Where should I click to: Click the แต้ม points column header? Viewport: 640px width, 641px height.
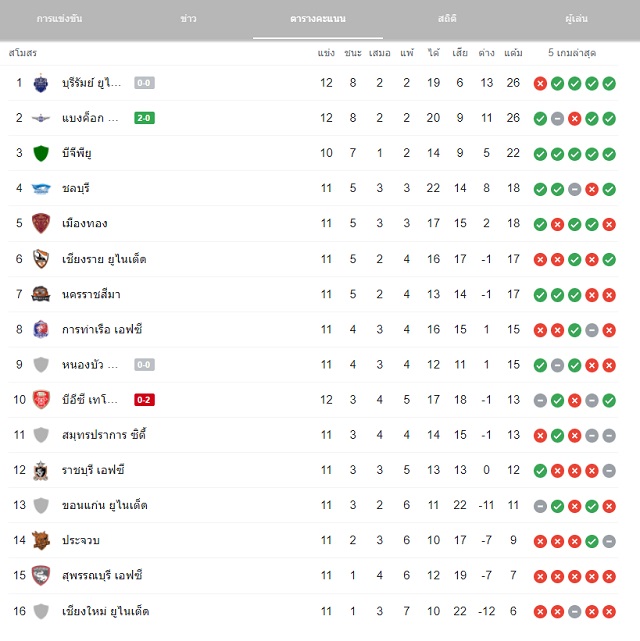click(x=513, y=53)
